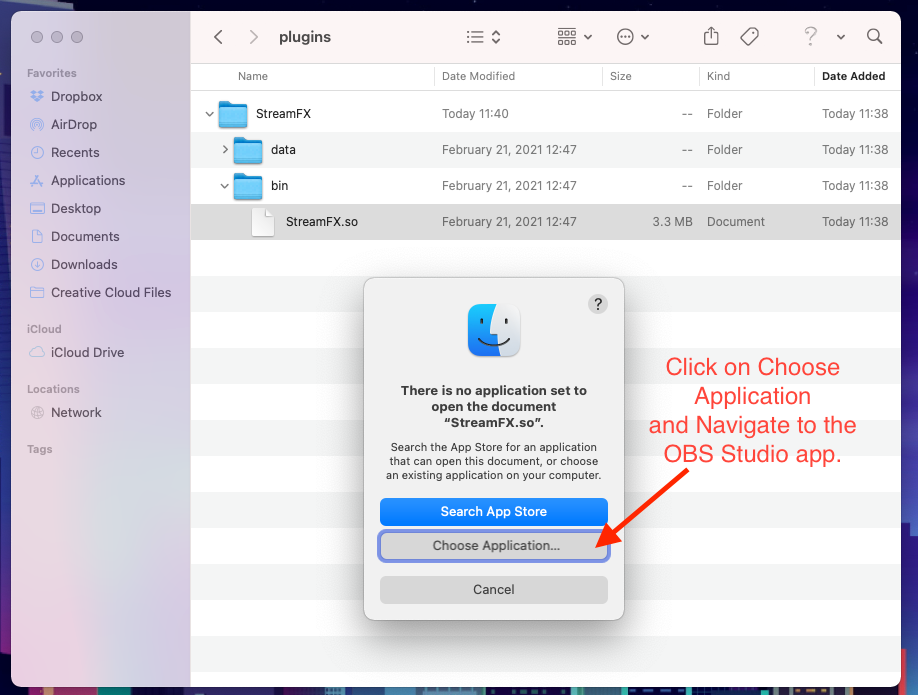Click the StreamFX.so file name
This screenshot has width=918, height=695.
coord(321,222)
